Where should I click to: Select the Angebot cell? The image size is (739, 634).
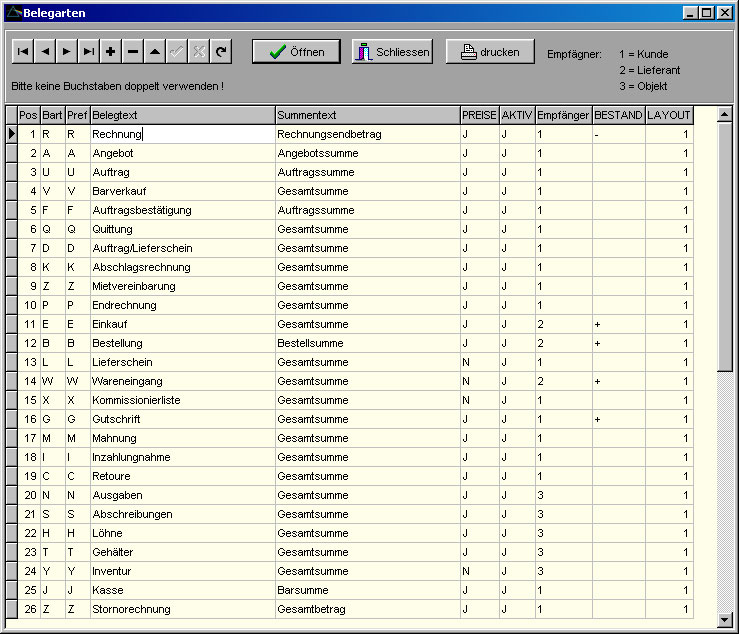click(182, 153)
